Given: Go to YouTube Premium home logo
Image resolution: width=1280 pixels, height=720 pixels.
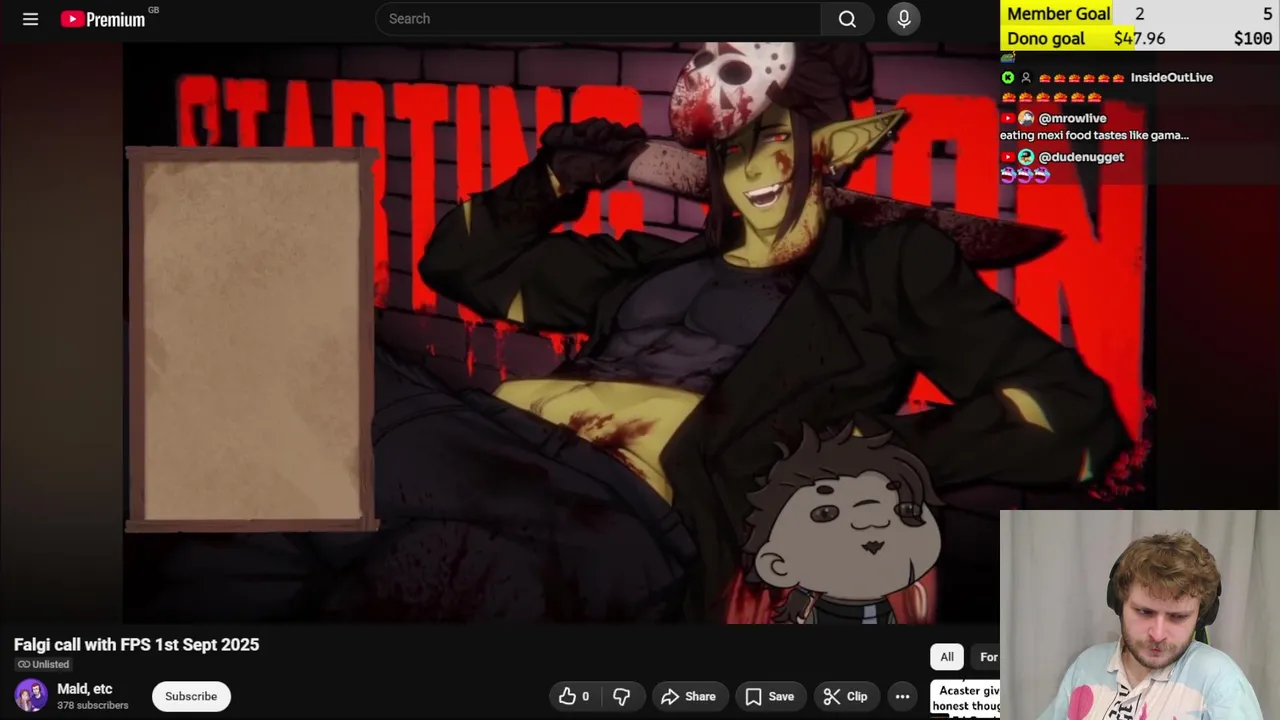Looking at the screenshot, I should (x=104, y=19).
